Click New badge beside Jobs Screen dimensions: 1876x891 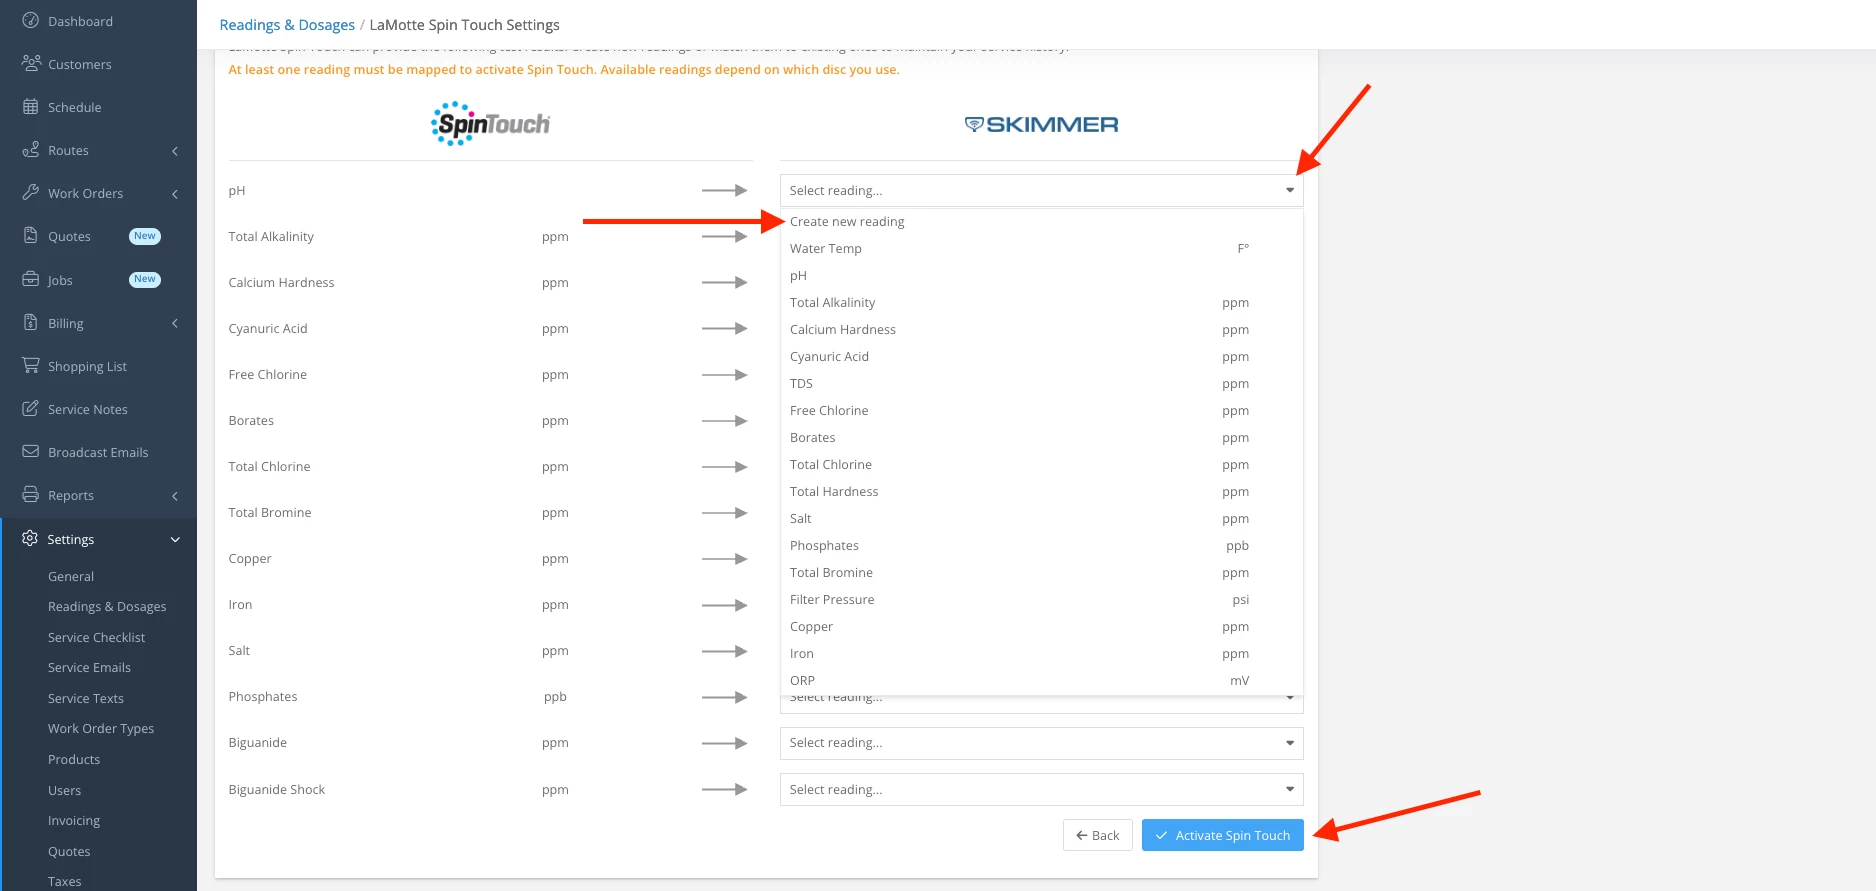click(145, 279)
